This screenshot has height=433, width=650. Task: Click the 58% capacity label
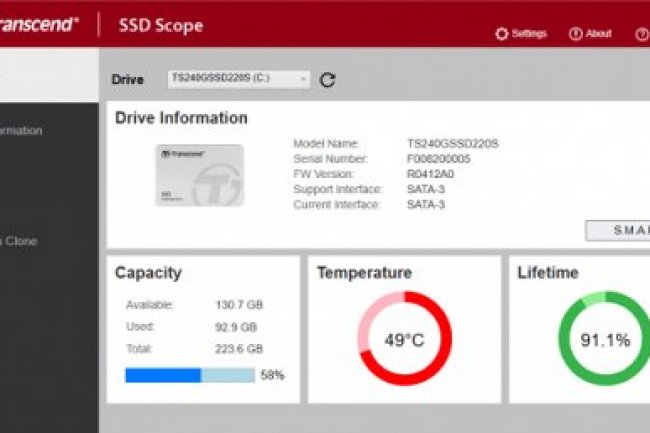(x=272, y=375)
